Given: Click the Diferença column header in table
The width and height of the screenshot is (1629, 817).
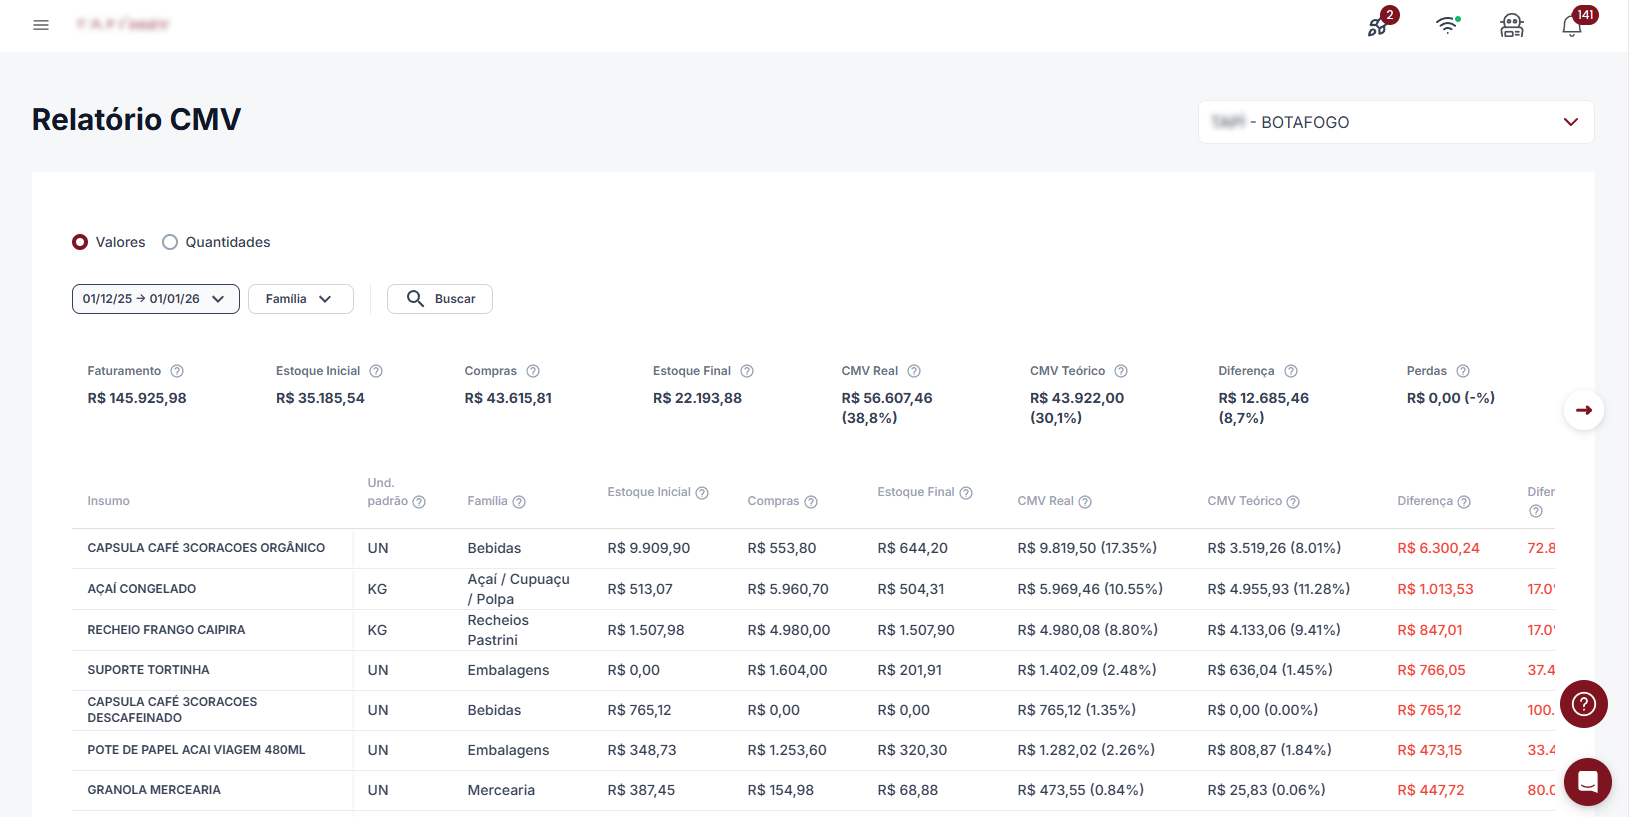Looking at the screenshot, I should tap(1424, 501).
